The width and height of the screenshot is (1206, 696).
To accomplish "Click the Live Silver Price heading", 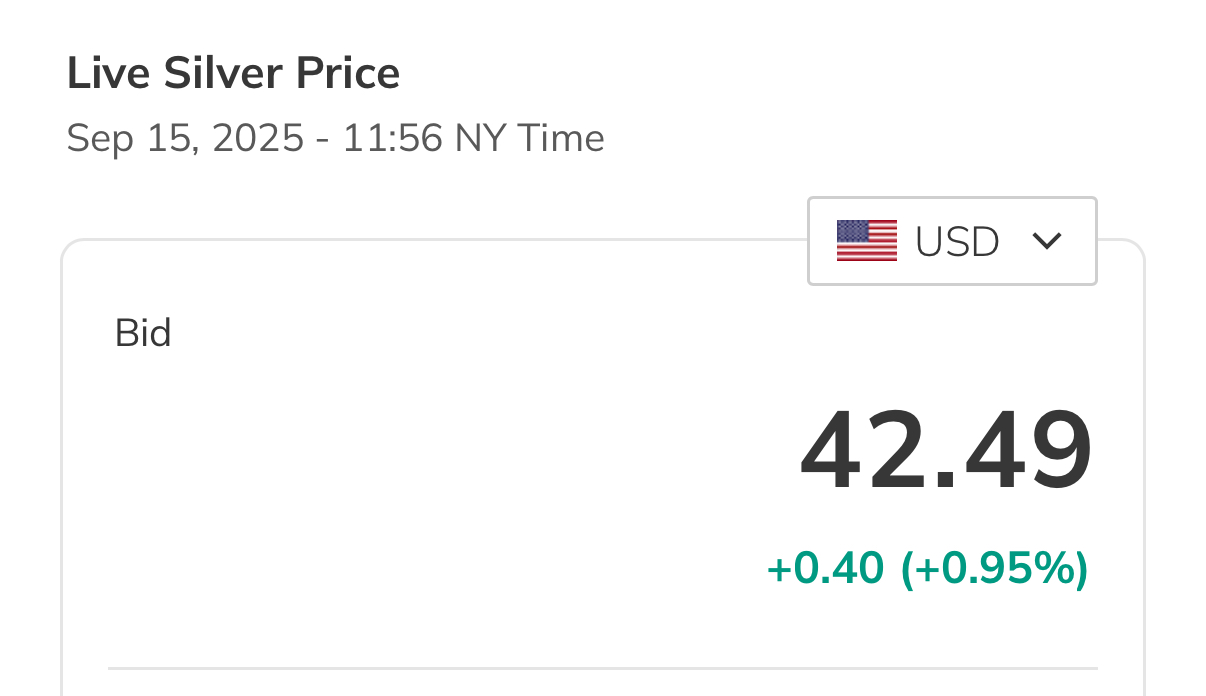I will pyautogui.click(x=233, y=74).
